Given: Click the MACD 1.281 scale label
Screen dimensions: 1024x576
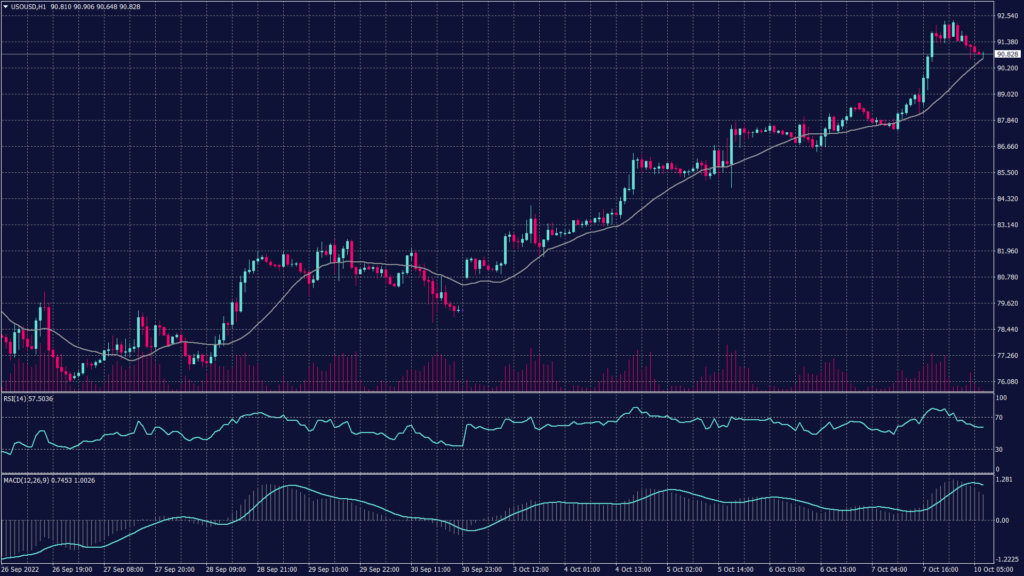Looking at the screenshot, I should tap(1004, 480).
